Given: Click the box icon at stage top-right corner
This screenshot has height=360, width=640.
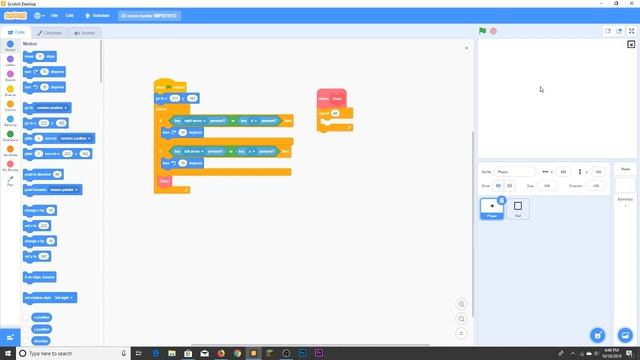Looking at the screenshot, I should (x=631, y=44).
